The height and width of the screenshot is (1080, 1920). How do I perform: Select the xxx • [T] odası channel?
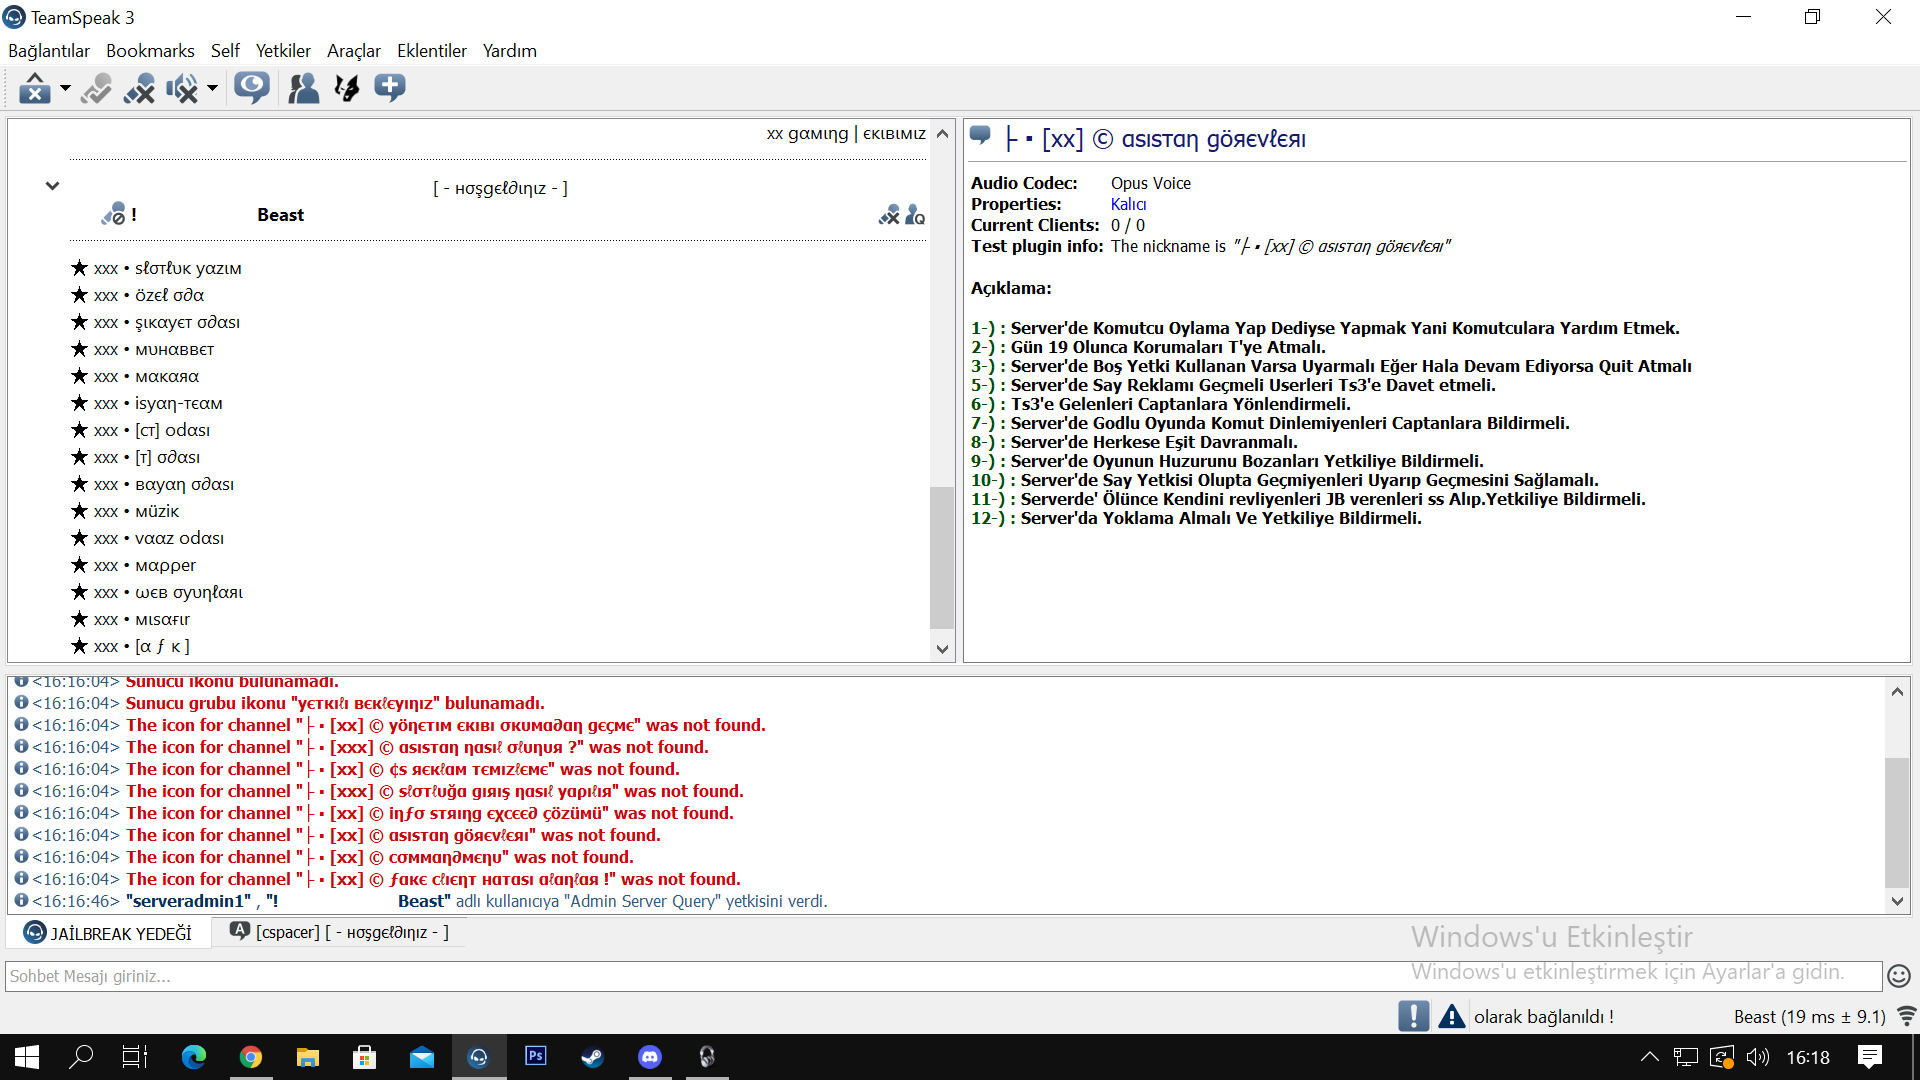click(147, 457)
